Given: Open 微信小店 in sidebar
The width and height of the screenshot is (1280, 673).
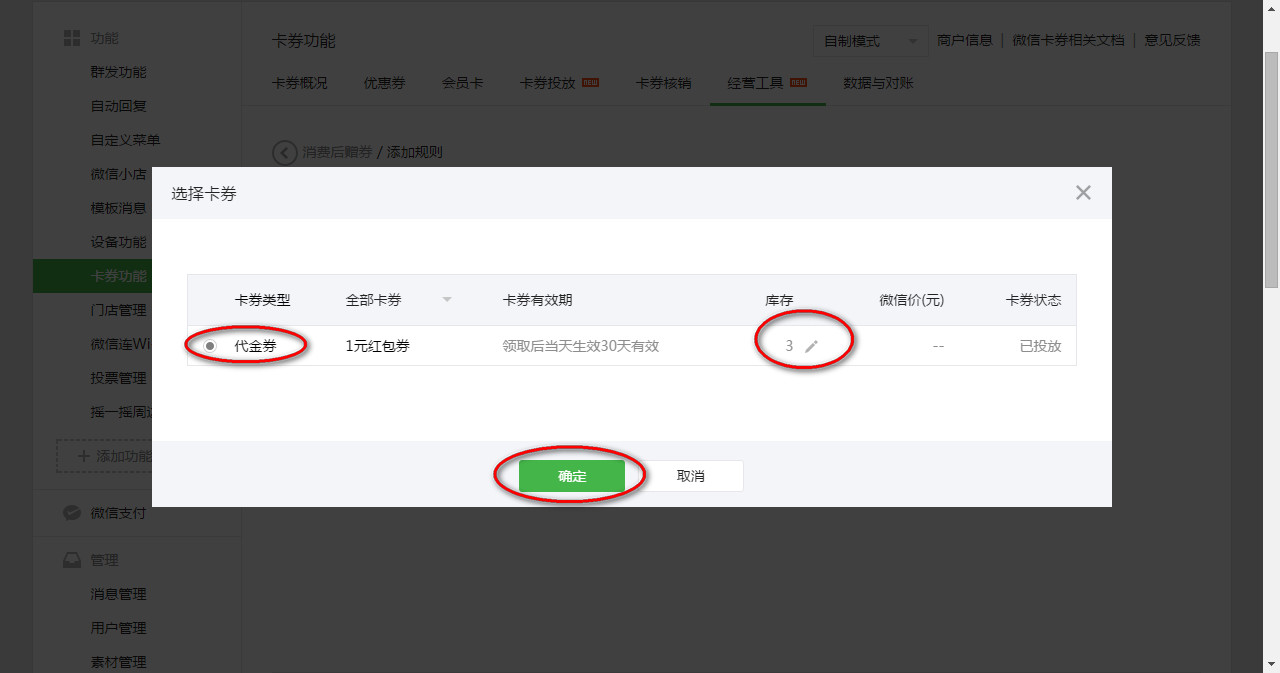Looking at the screenshot, I should click(x=118, y=174).
